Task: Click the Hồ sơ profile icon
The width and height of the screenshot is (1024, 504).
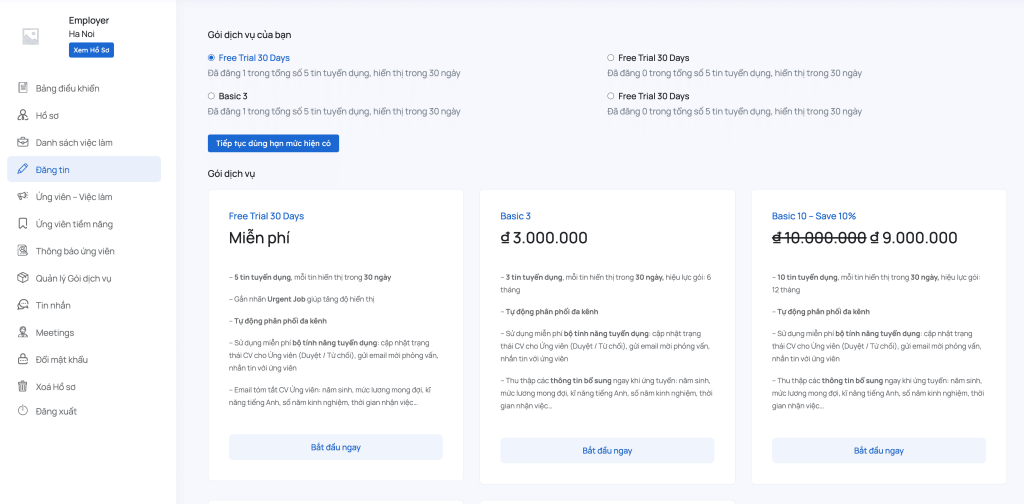Action: [23, 115]
